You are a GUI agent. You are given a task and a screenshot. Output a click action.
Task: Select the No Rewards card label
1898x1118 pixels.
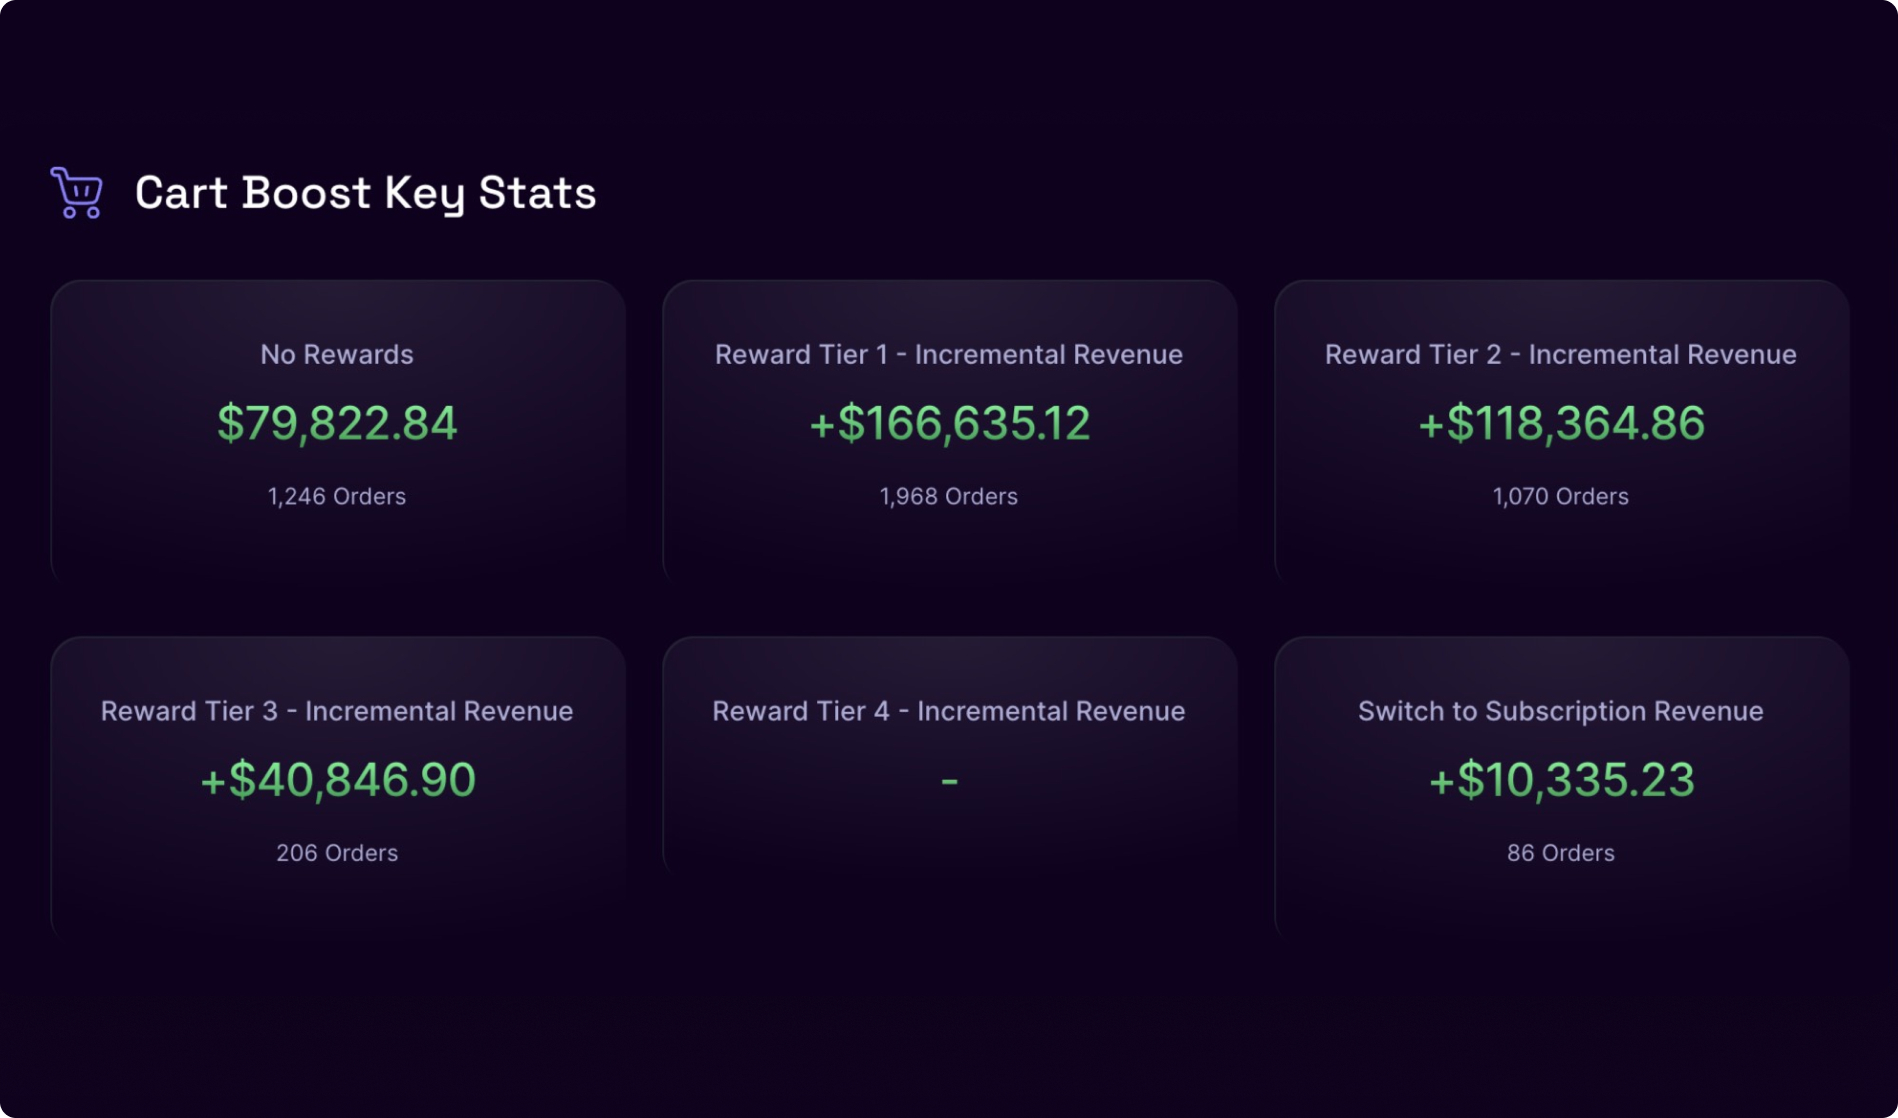click(x=337, y=354)
